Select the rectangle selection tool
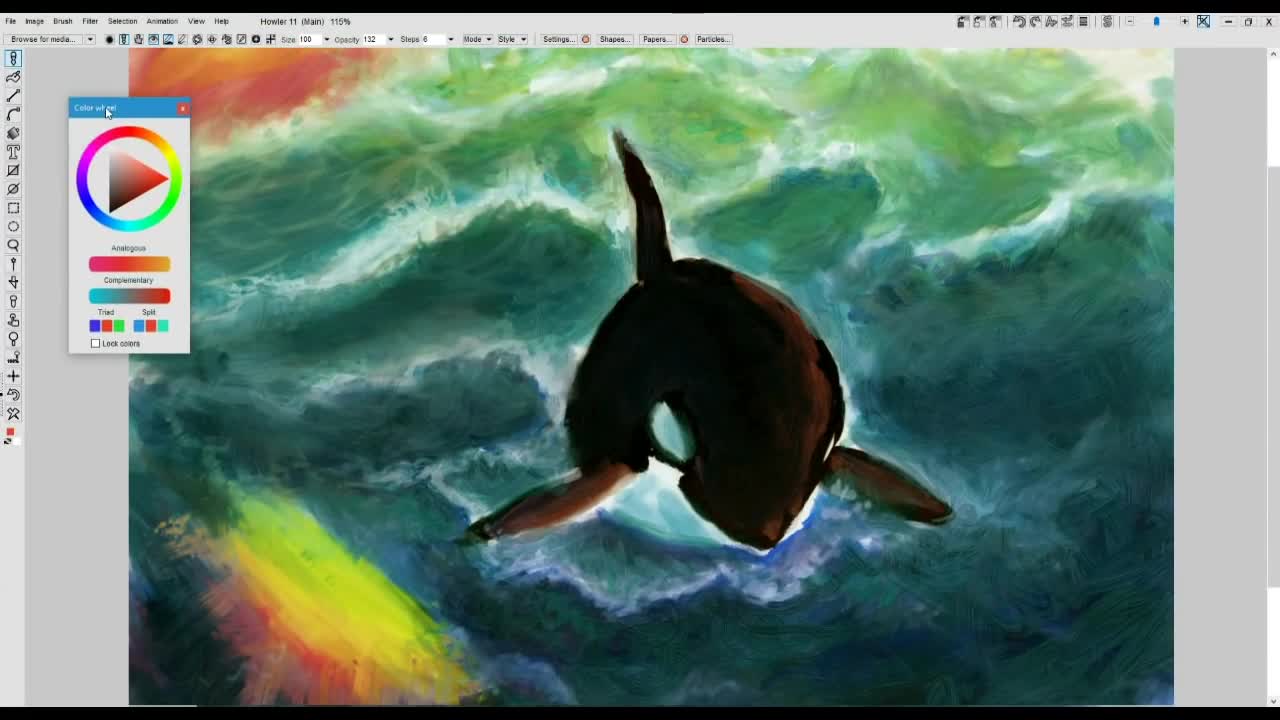This screenshot has height=720, width=1280. point(13,208)
